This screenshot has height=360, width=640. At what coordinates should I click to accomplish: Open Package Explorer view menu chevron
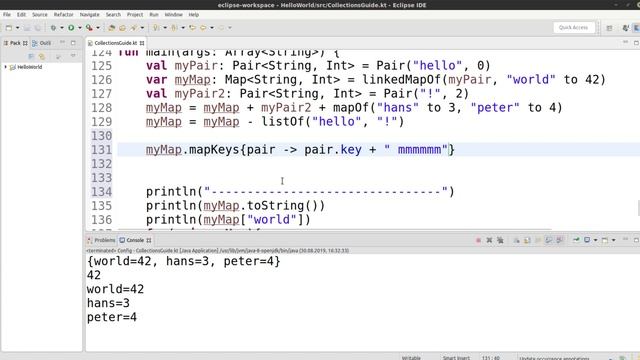73,56
